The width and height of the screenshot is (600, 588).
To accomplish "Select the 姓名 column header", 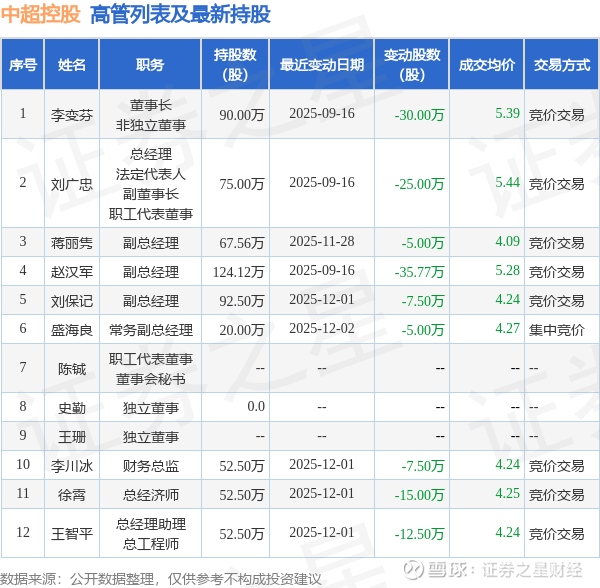I will pos(72,64).
